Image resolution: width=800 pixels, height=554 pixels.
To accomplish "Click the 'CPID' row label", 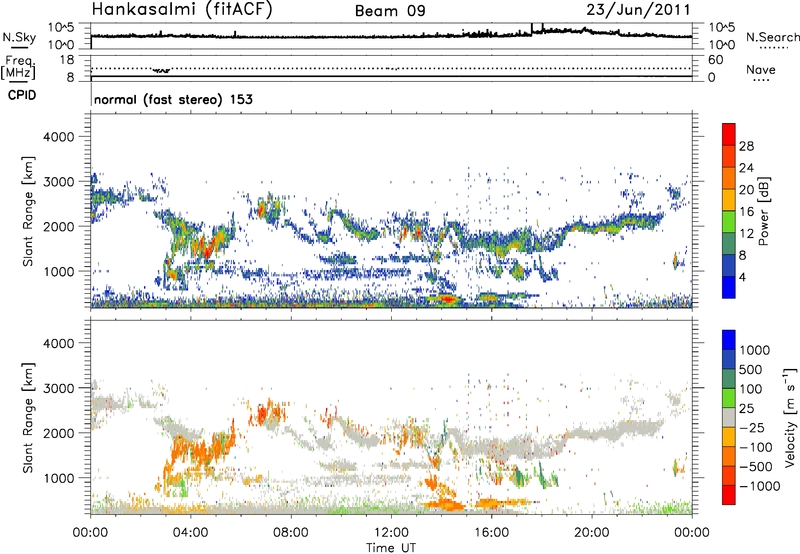I will tap(22, 95).
